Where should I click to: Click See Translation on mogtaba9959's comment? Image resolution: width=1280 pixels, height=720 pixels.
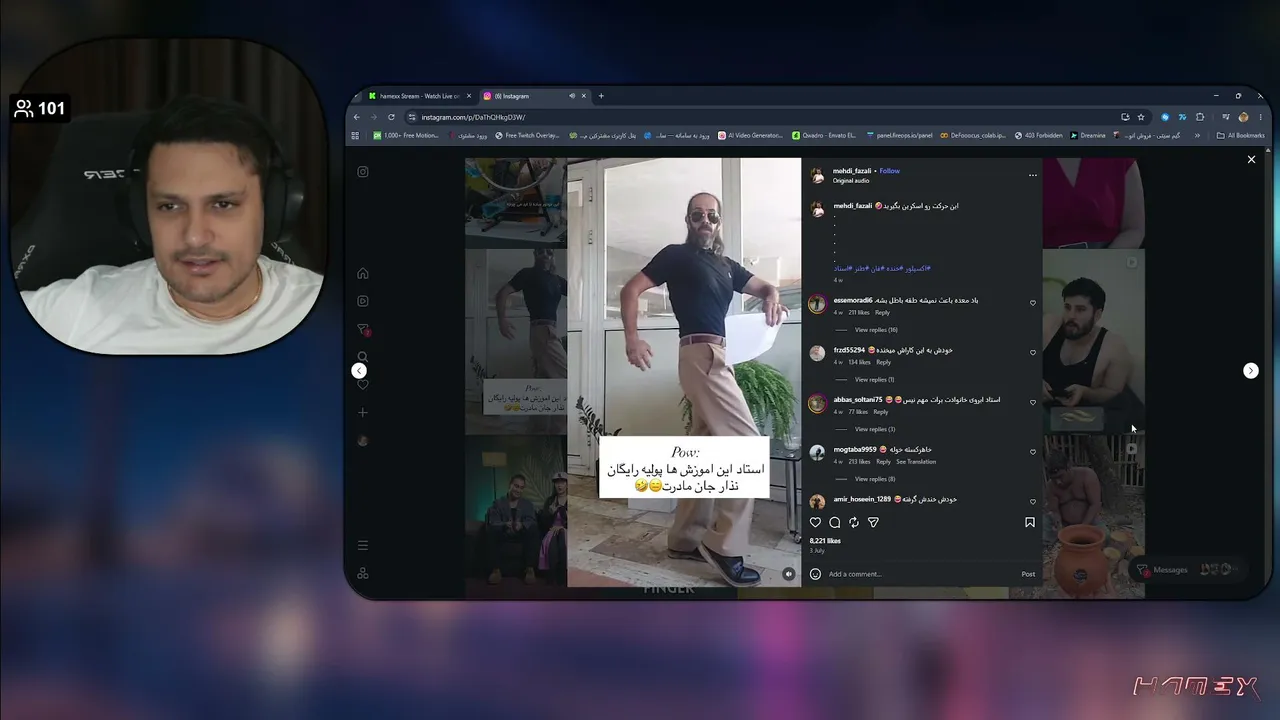(916, 462)
